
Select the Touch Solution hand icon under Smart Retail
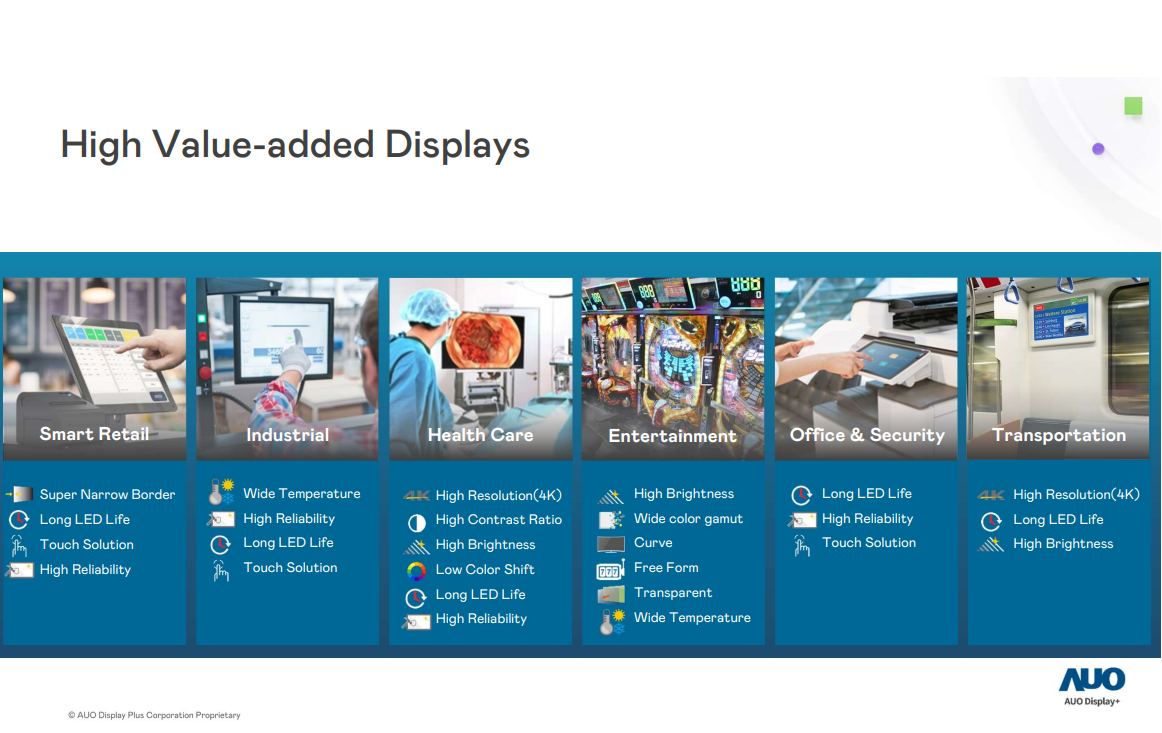[x=20, y=544]
